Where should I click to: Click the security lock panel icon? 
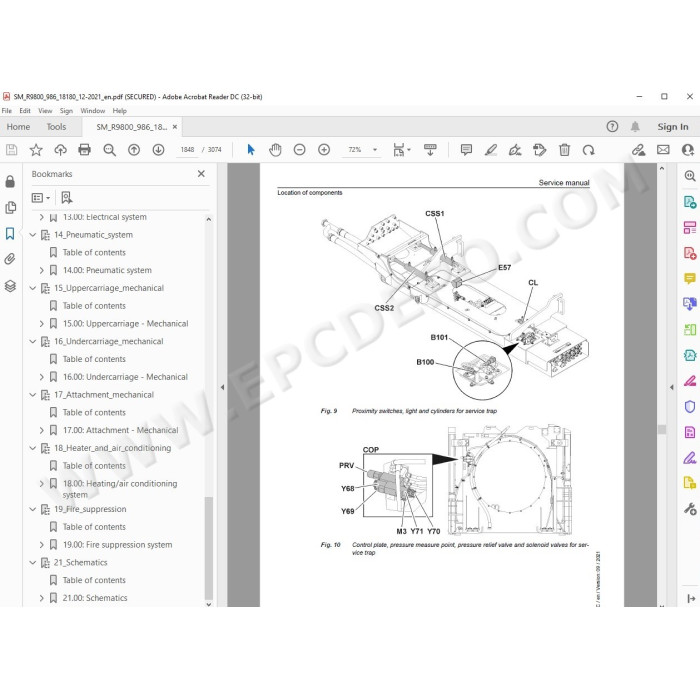10,181
